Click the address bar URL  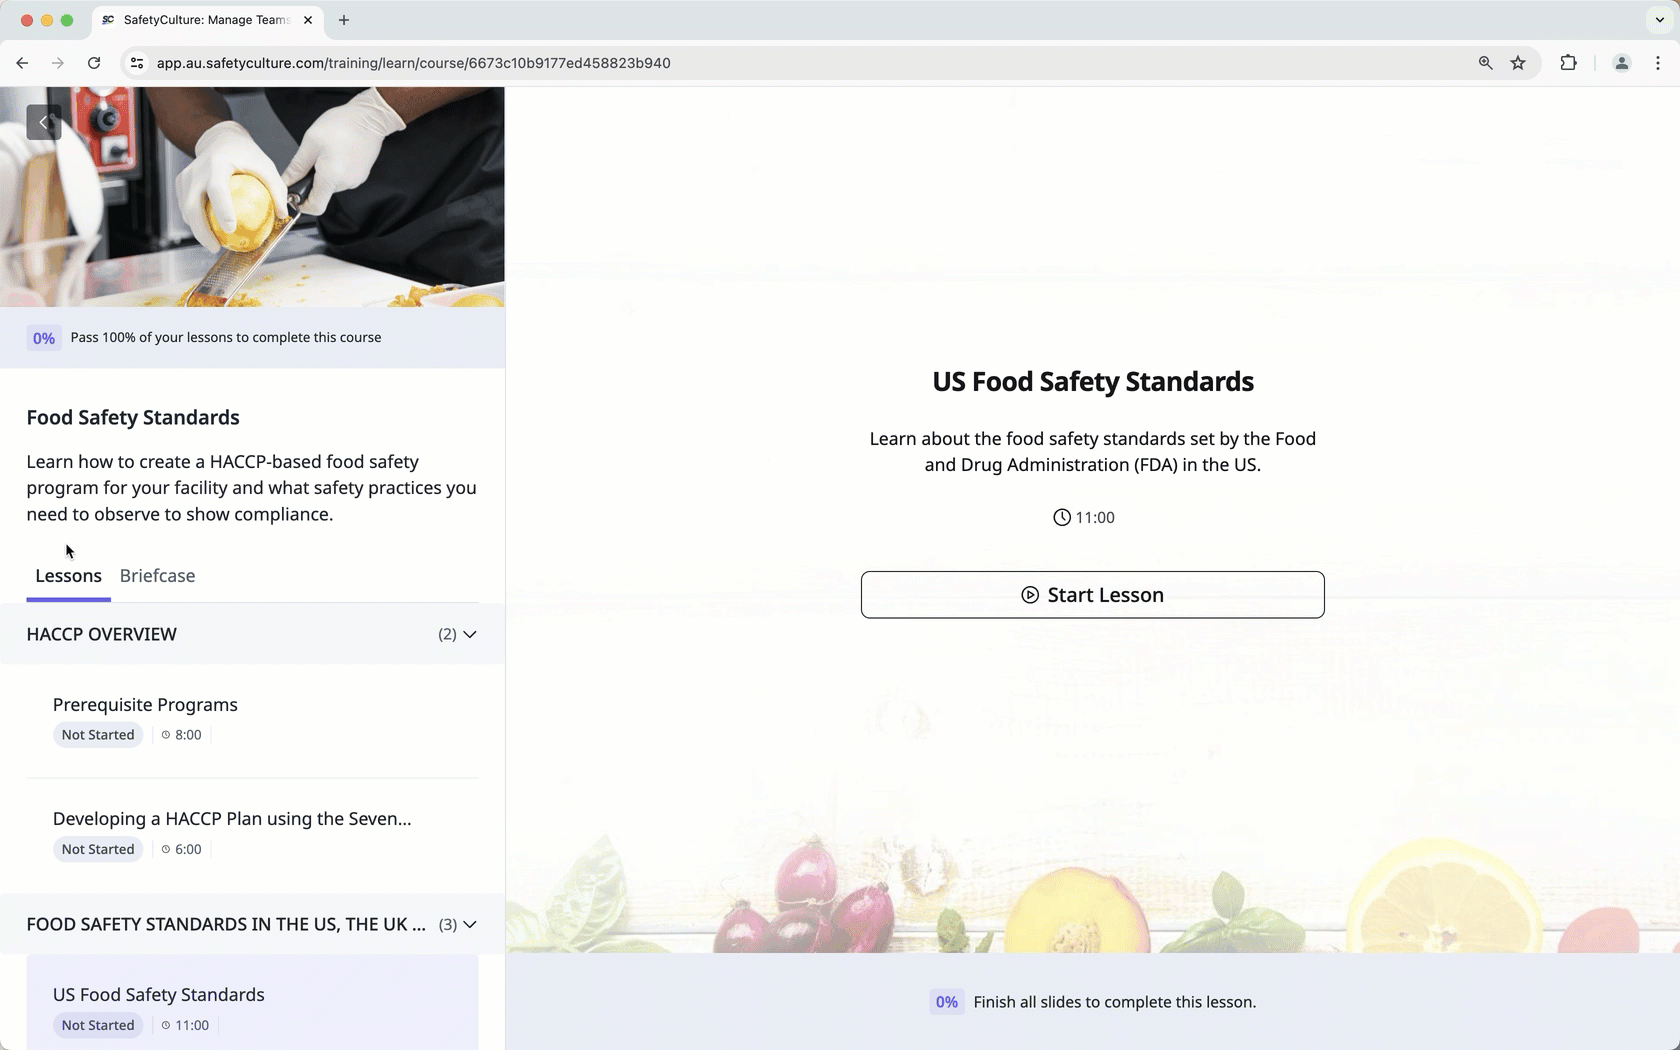coord(413,63)
